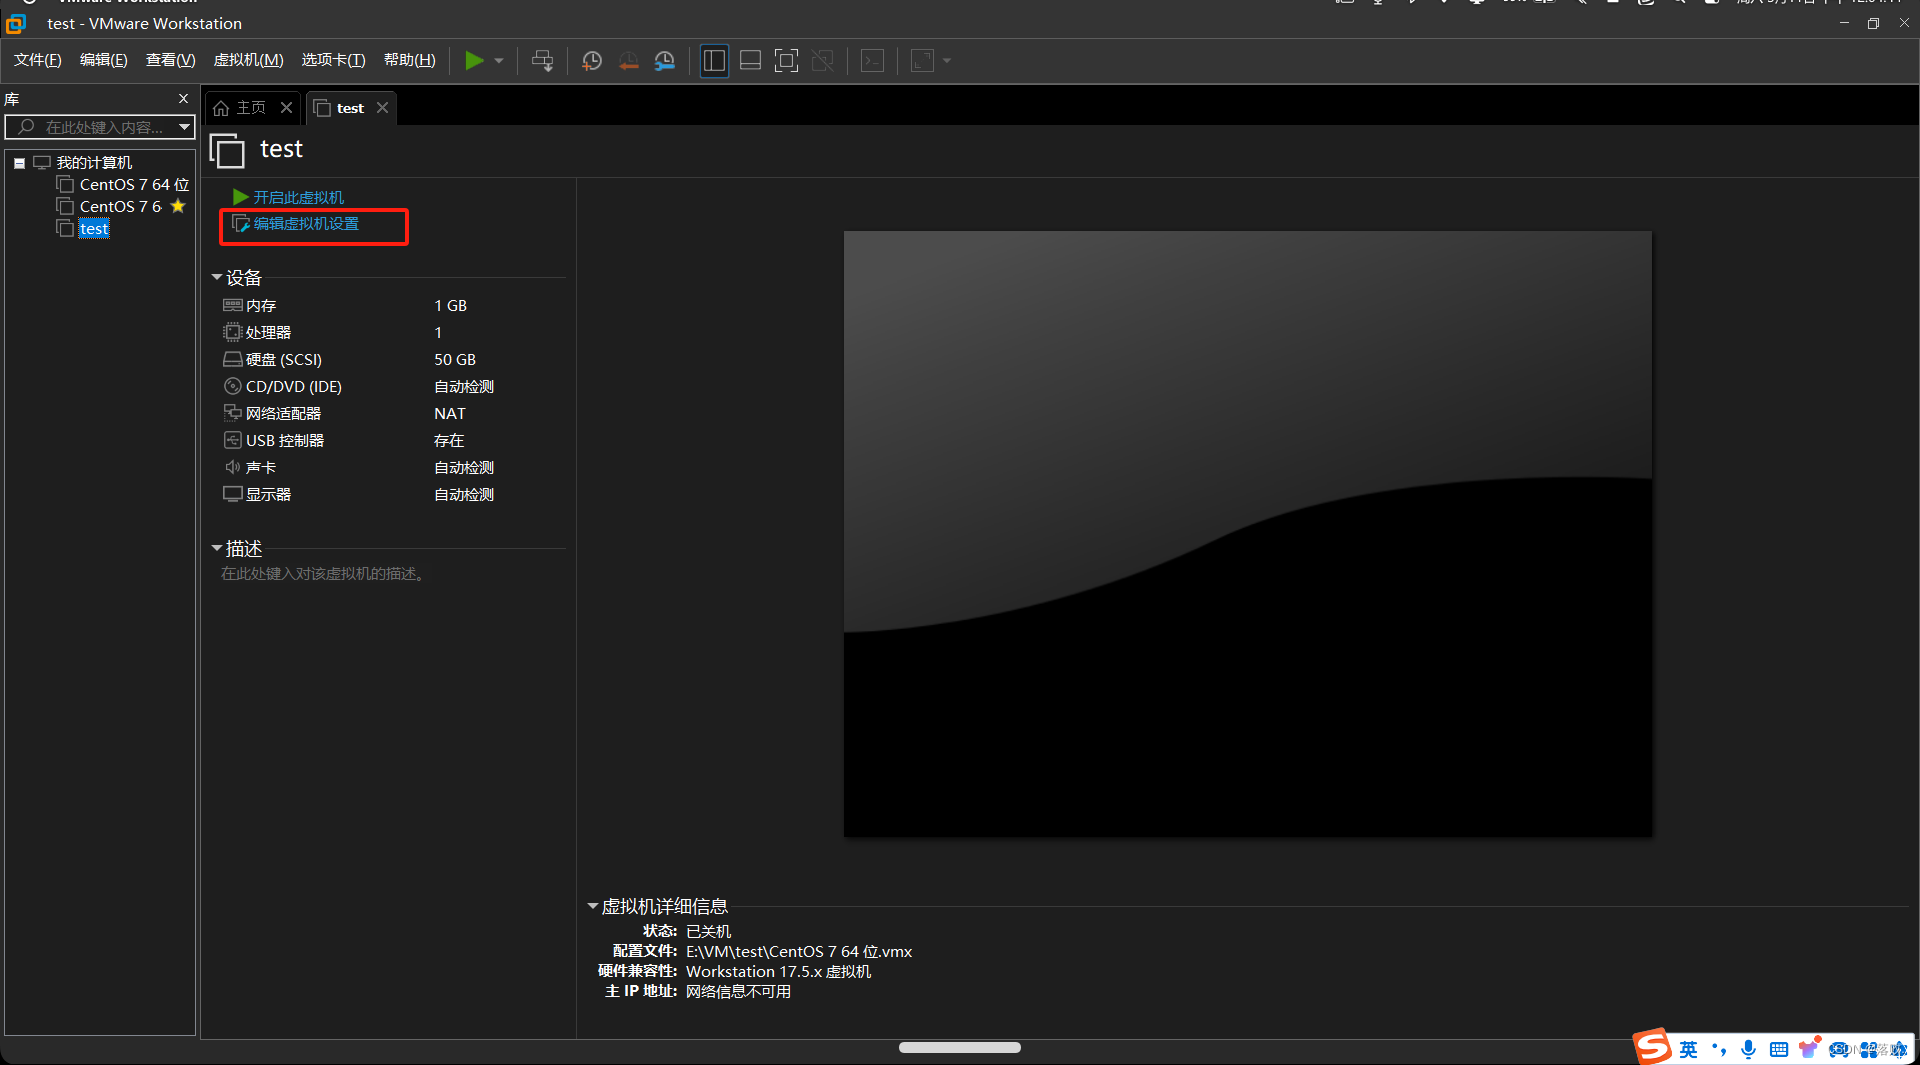The image size is (1920, 1065).
Task: Click the IME soft keyboard icon
Action: (1778, 1049)
